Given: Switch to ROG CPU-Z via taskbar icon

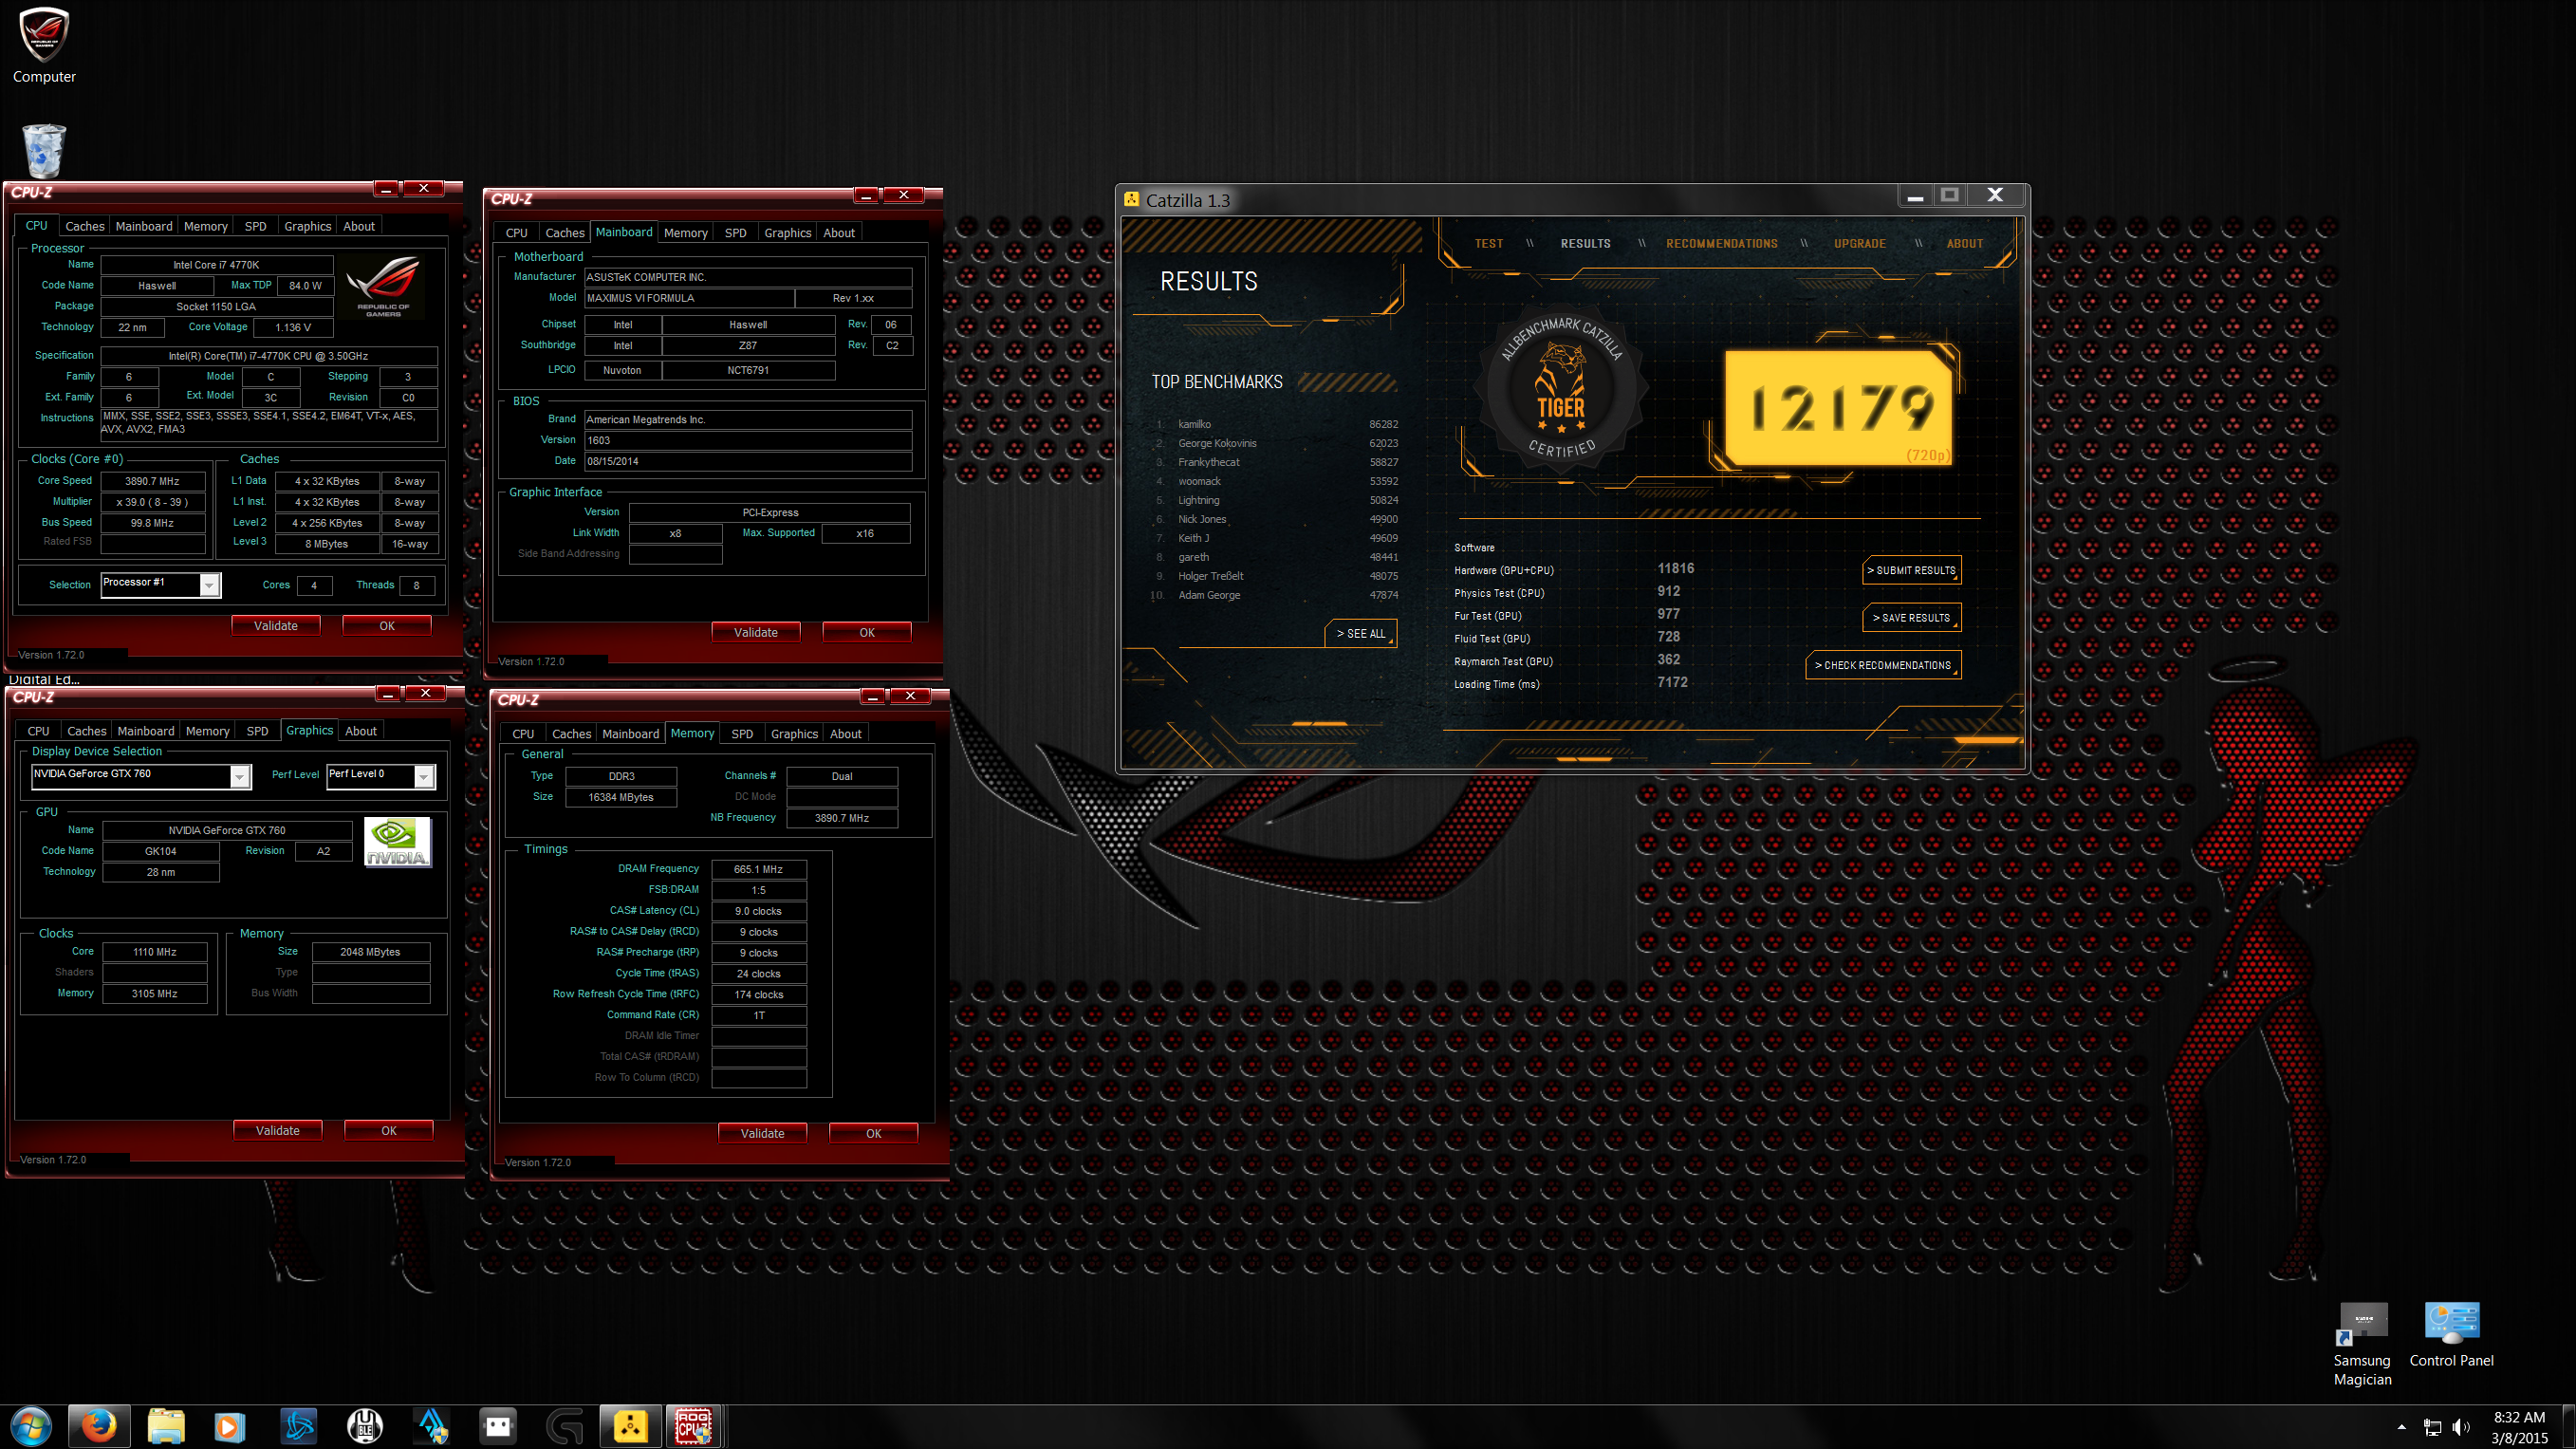Looking at the screenshot, I should pos(693,1426).
